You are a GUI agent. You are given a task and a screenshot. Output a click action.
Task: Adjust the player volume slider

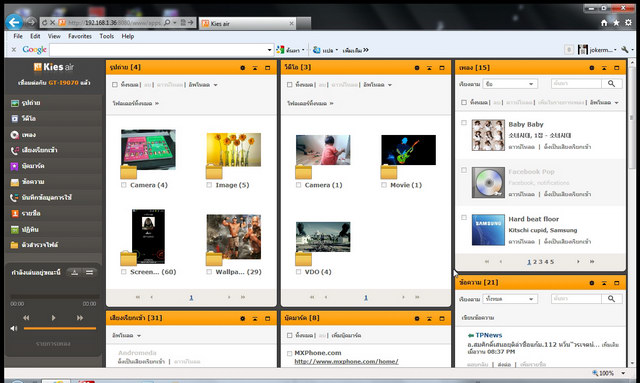(x=60, y=328)
